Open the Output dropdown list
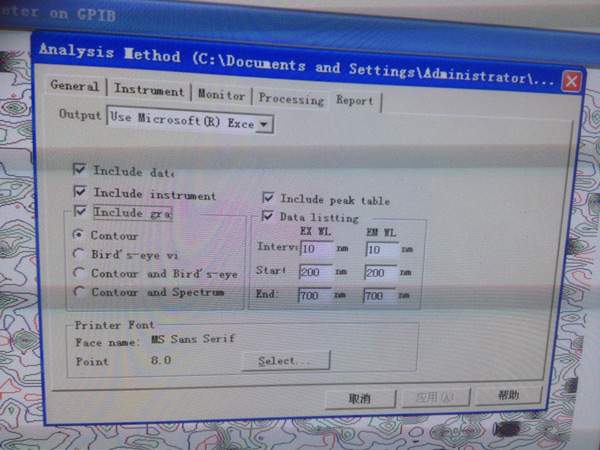The height and width of the screenshot is (450, 600). point(263,124)
